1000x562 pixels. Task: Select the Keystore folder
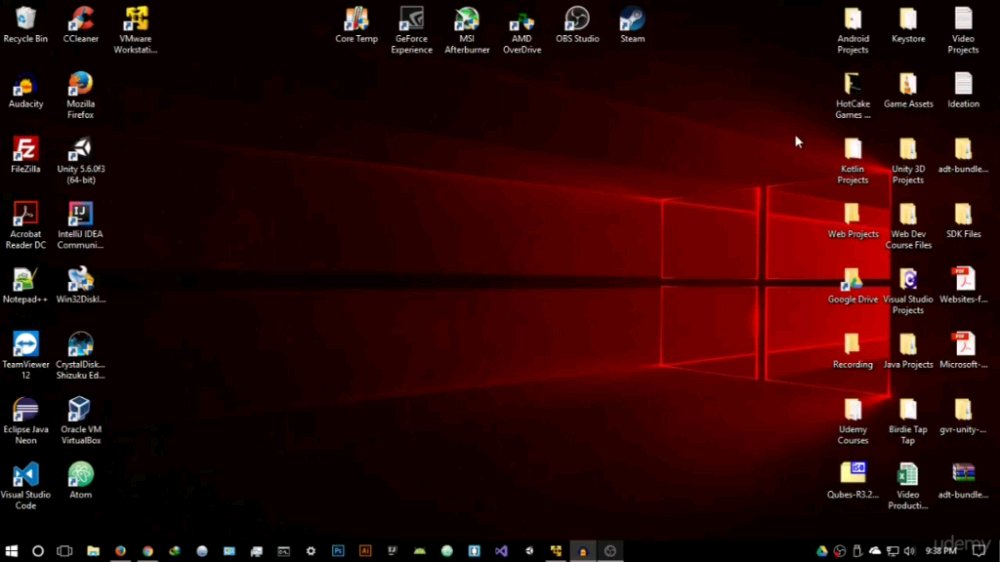tap(908, 26)
